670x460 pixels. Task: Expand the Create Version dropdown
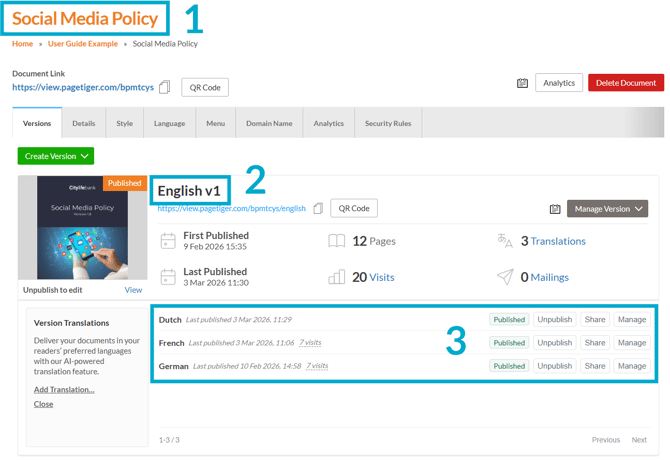[x=56, y=156]
